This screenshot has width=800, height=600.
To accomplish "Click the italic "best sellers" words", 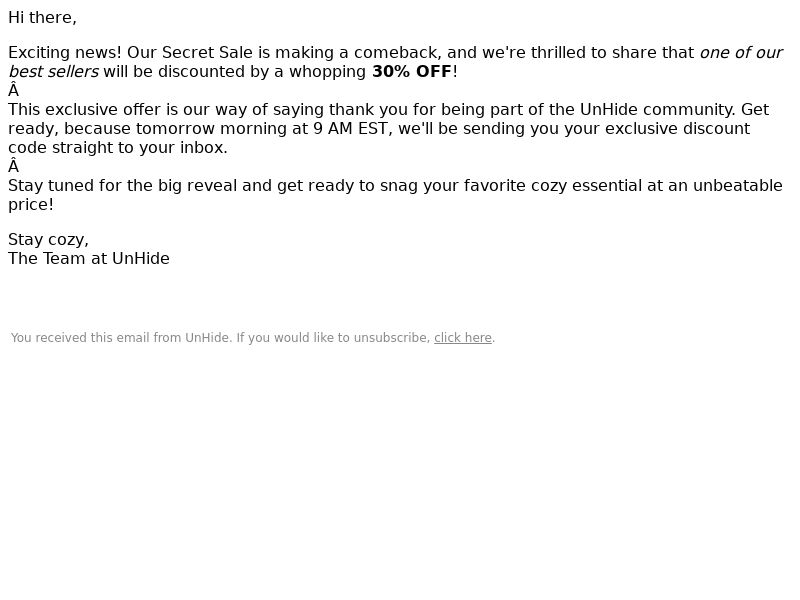I will pos(53,72).
